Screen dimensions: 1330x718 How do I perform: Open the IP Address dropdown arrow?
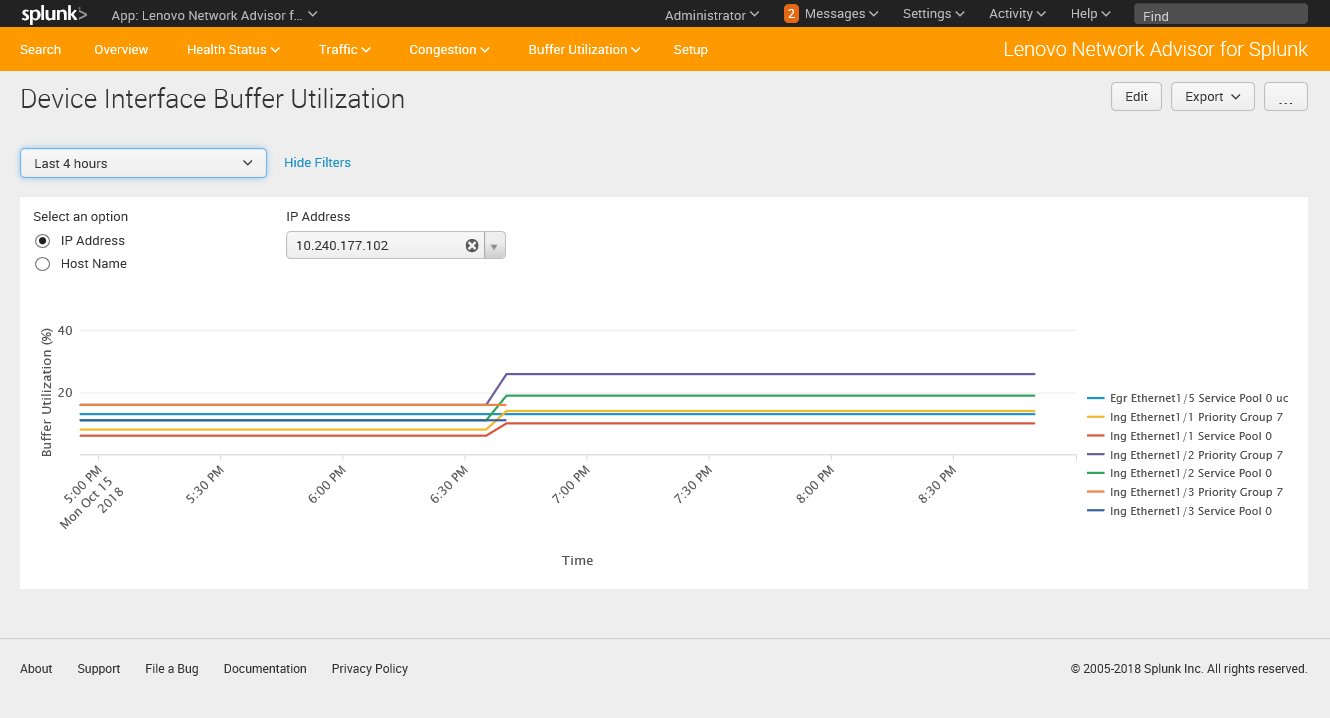pyautogui.click(x=494, y=245)
